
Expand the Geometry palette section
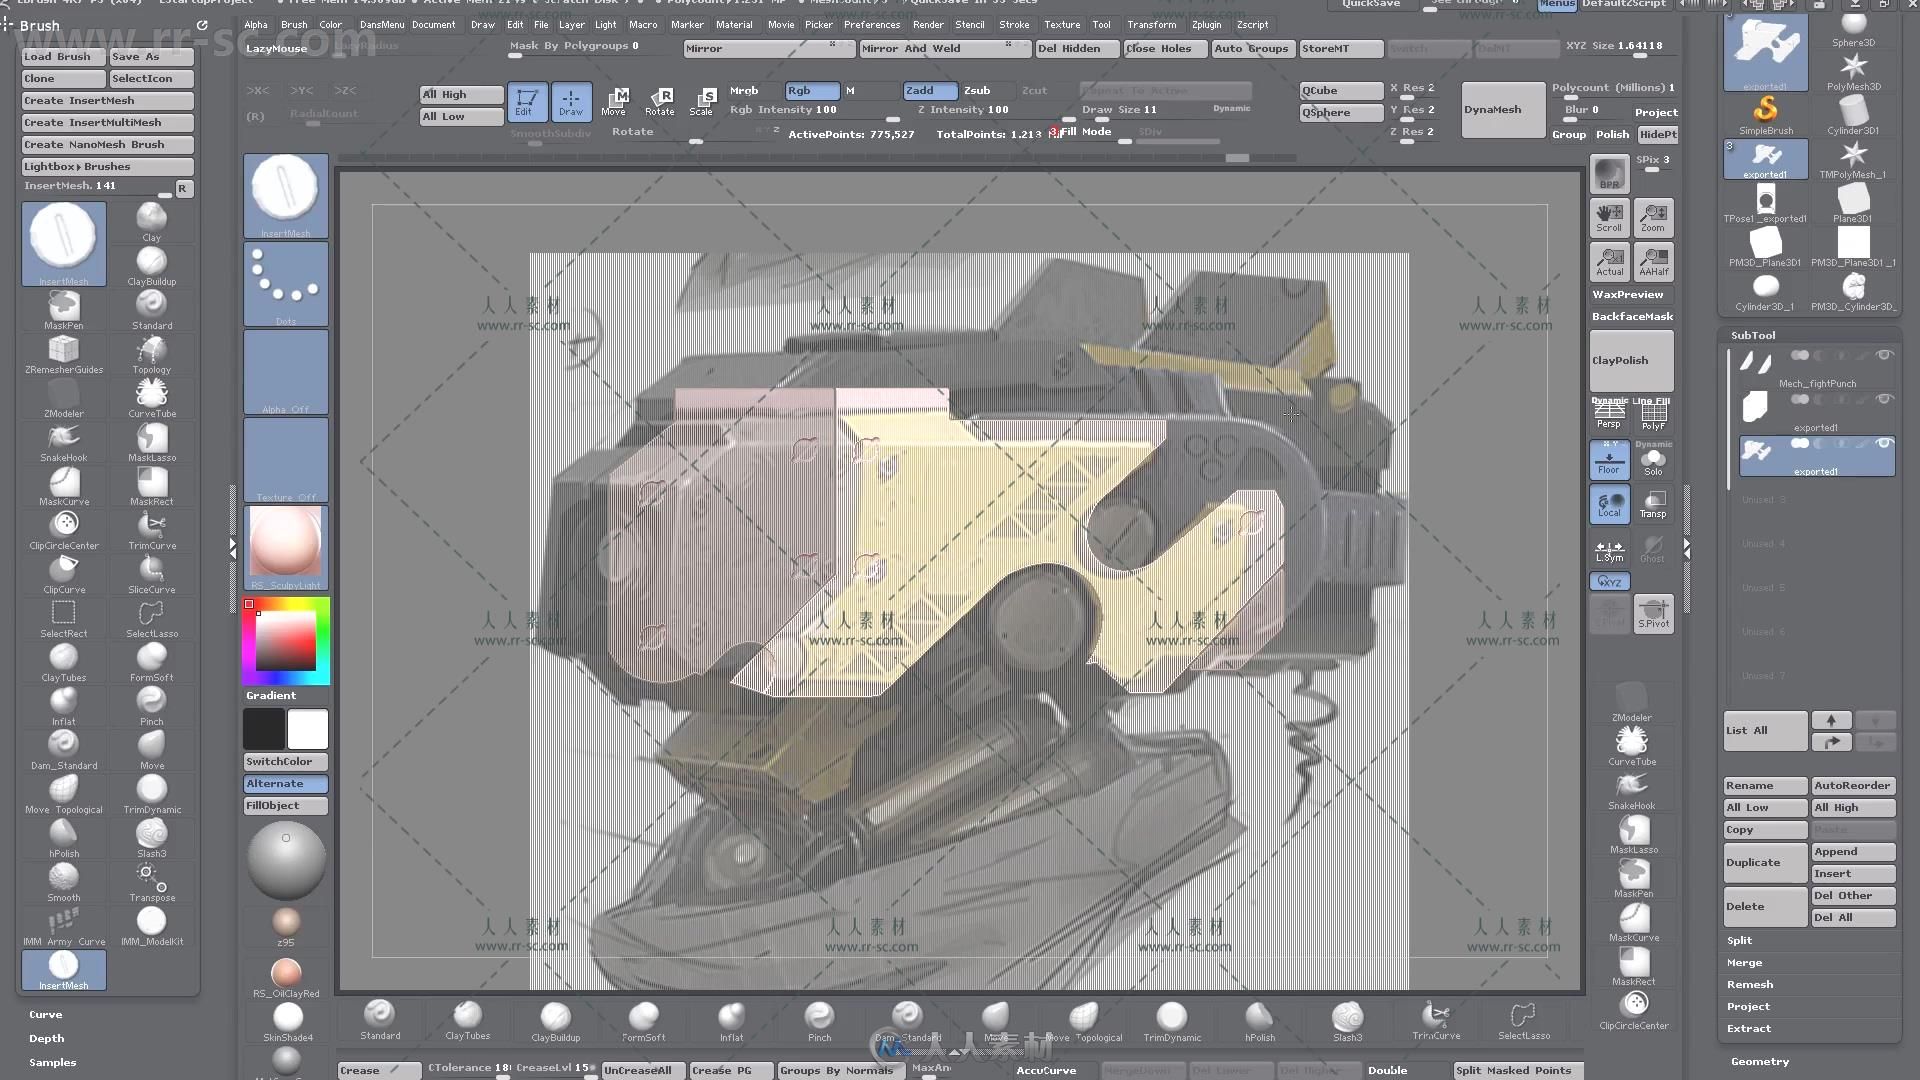[1760, 1061]
